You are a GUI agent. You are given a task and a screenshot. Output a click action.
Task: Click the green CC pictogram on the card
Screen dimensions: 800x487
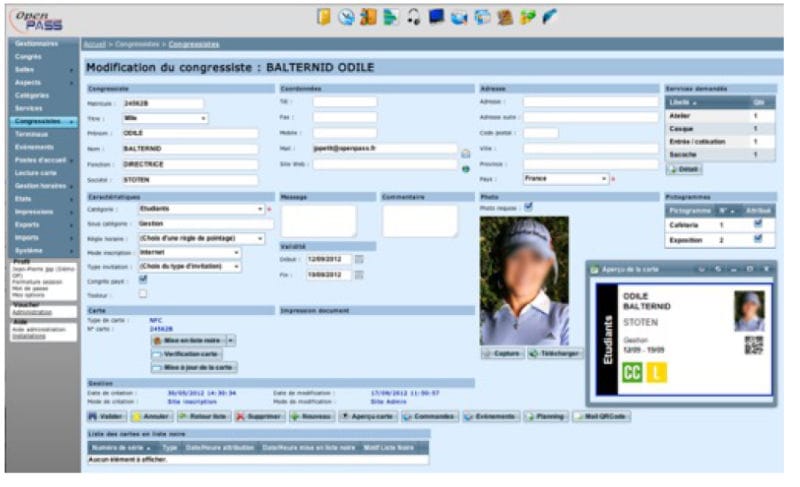[632, 372]
